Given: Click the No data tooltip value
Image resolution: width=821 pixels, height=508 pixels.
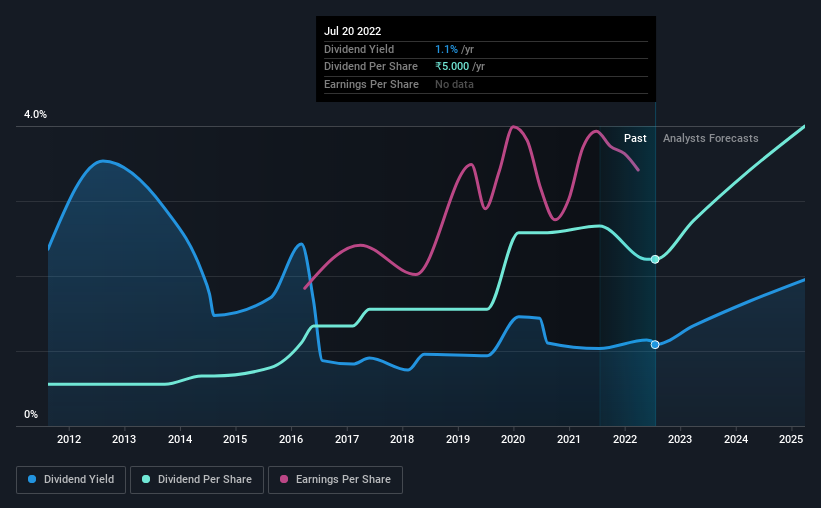Looking at the screenshot, I should [454, 84].
